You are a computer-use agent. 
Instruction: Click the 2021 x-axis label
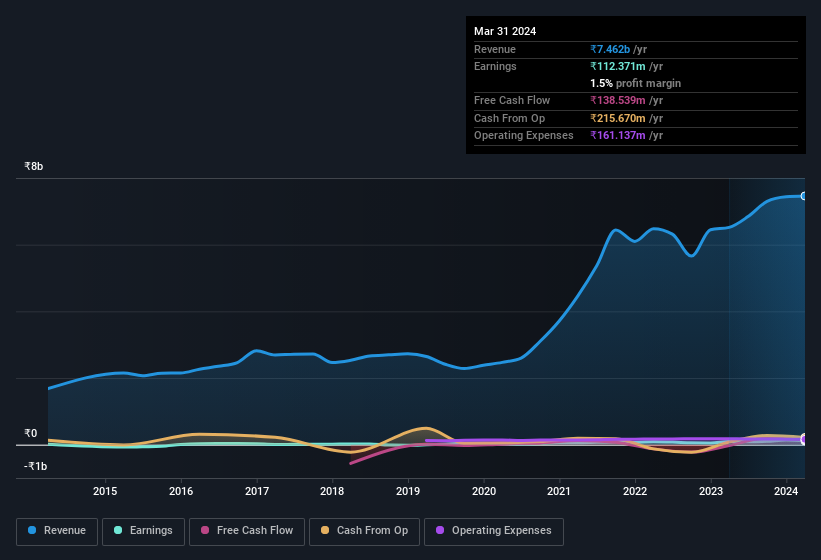559,491
